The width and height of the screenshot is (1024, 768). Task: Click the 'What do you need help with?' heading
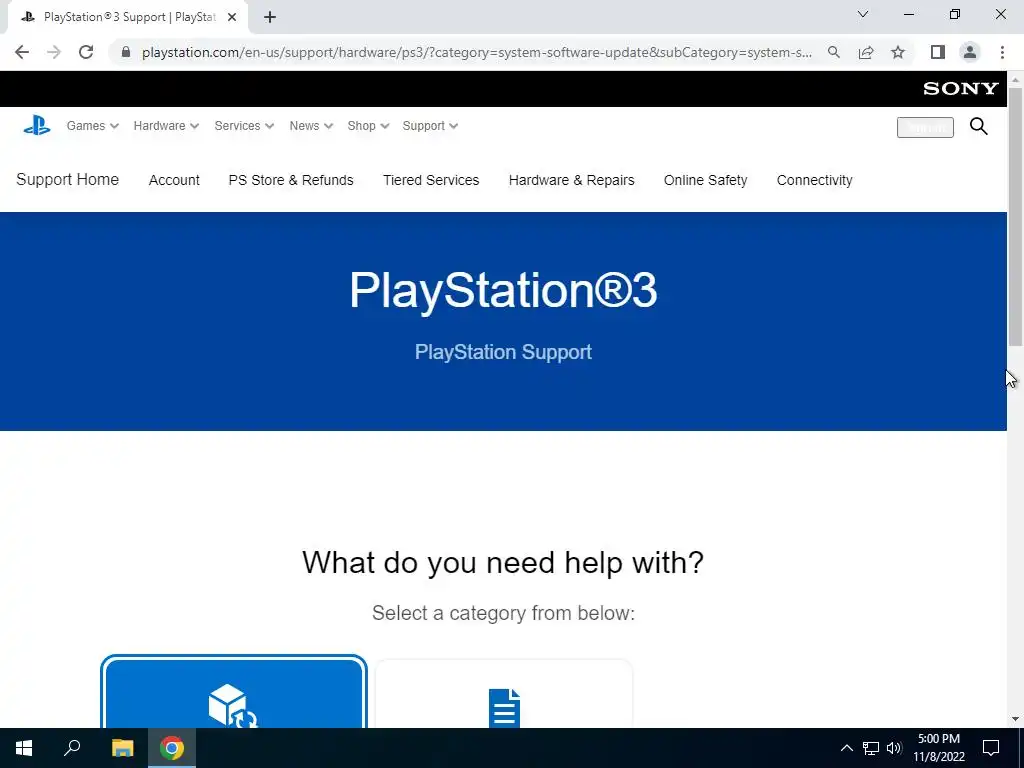pyautogui.click(x=503, y=562)
